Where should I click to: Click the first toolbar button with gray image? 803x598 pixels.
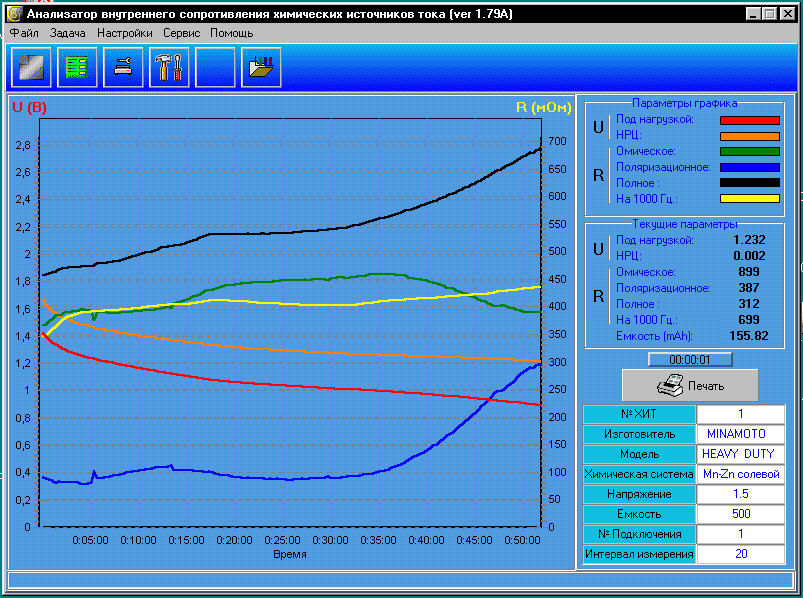[x=31, y=67]
